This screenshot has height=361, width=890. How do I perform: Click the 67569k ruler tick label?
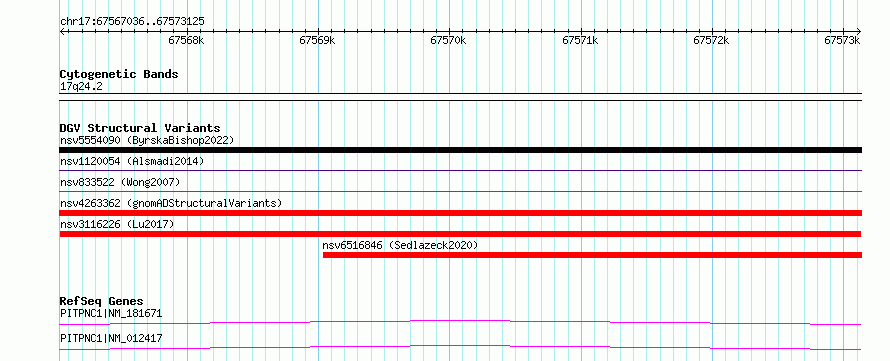317,40
